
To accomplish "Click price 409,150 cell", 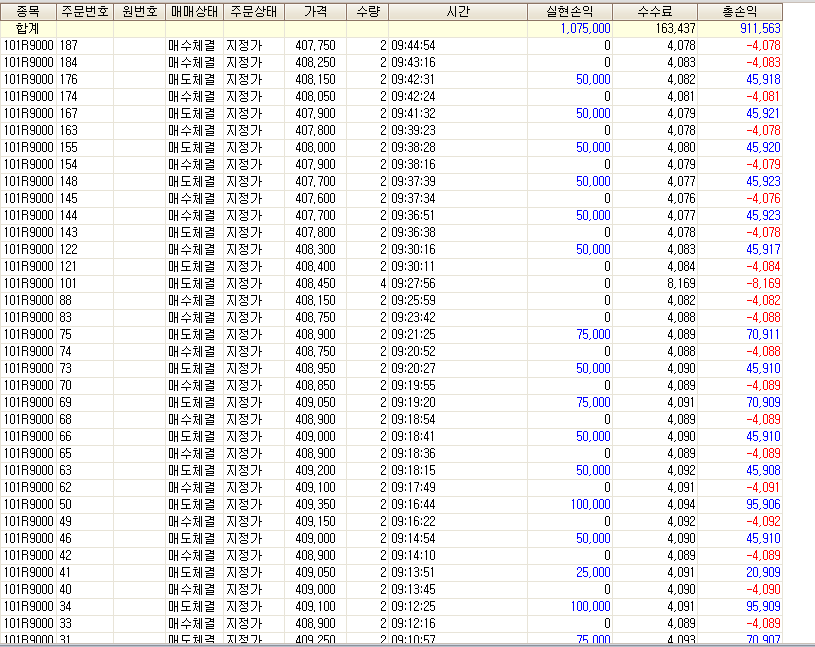I will pyautogui.click(x=316, y=522).
